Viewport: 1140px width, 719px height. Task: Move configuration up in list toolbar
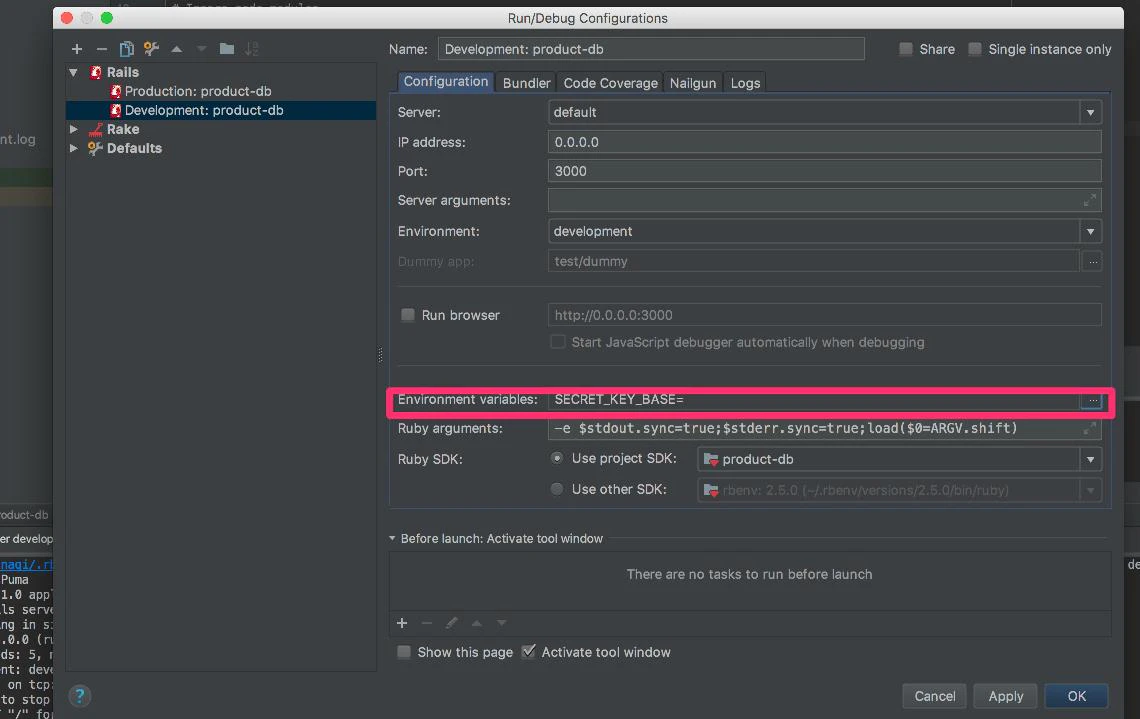click(x=177, y=49)
